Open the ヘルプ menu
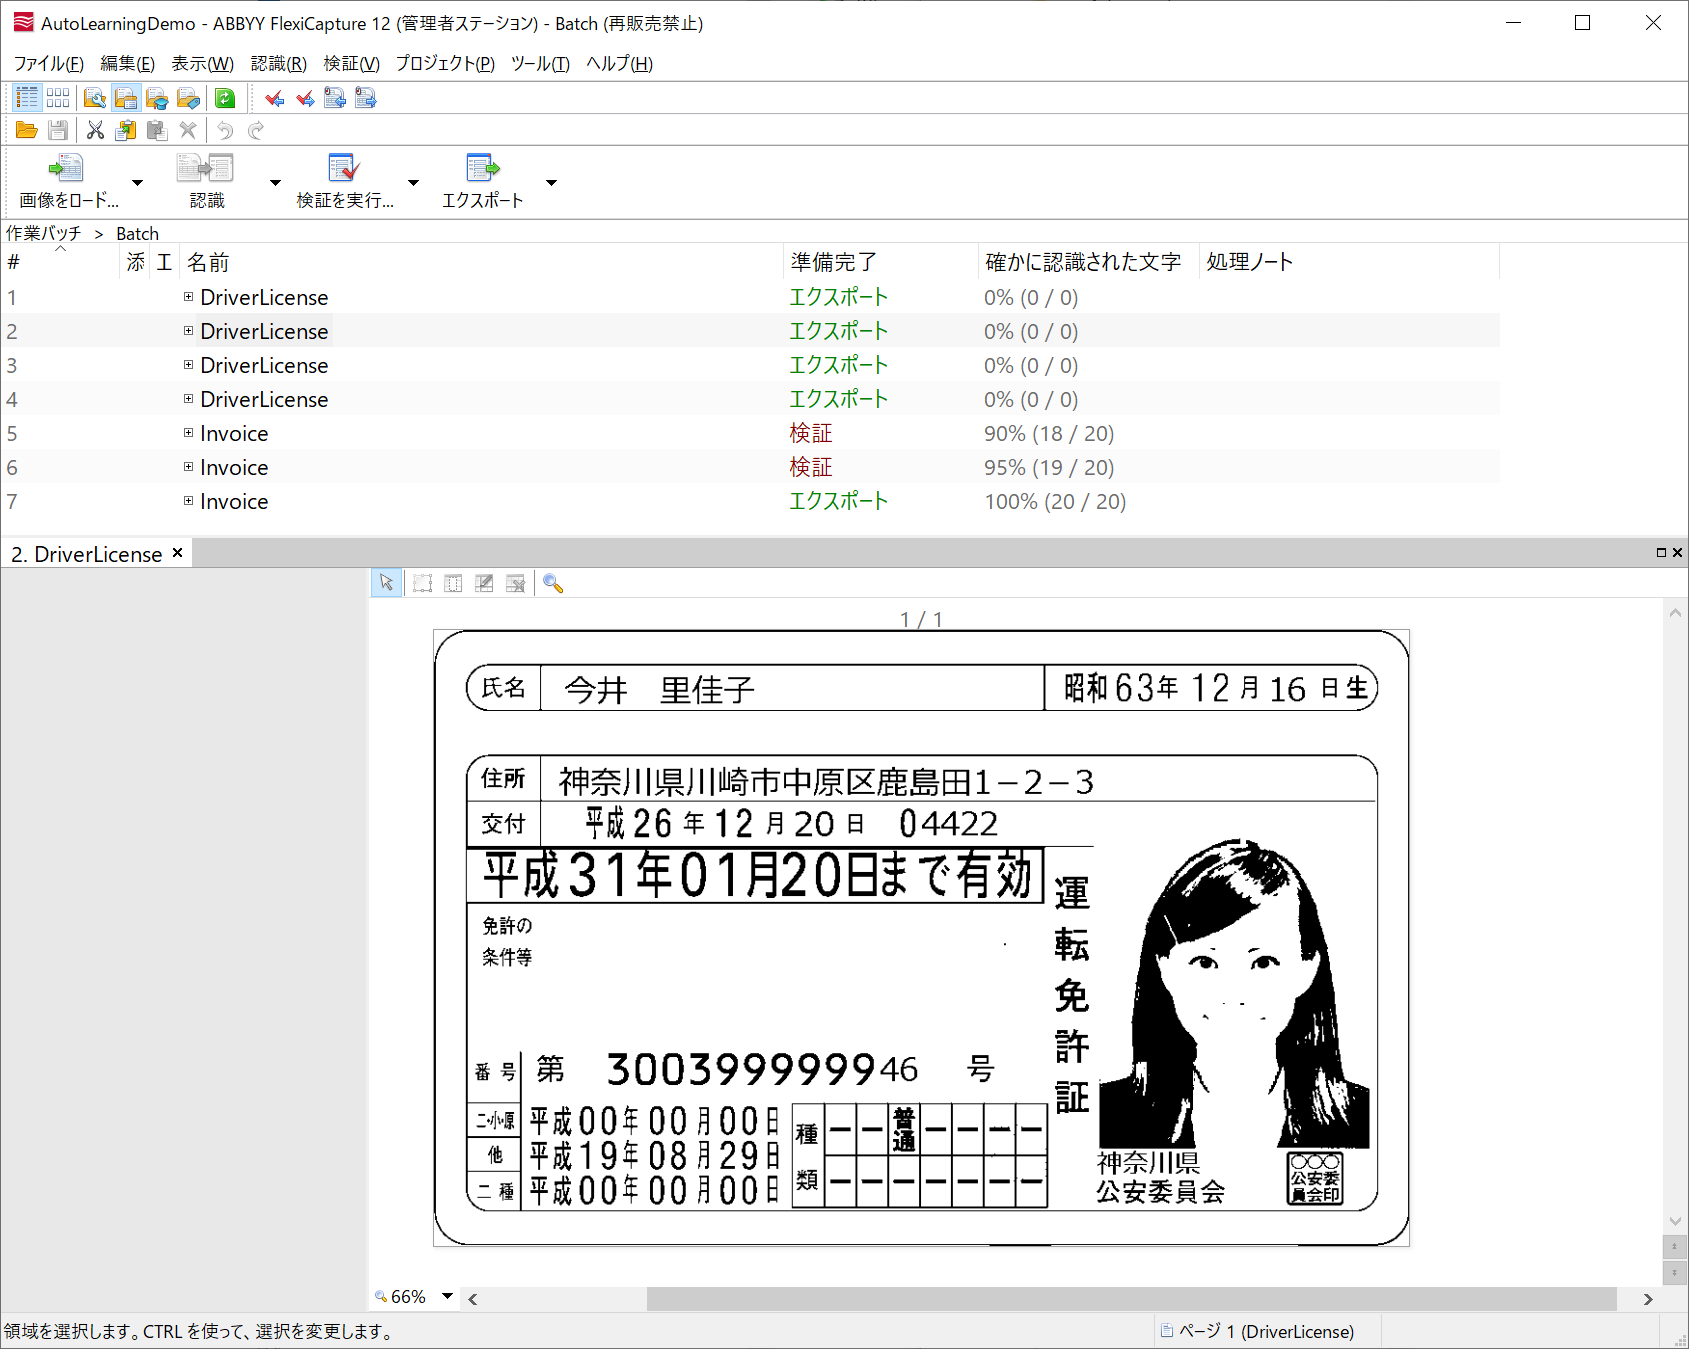The width and height of the screenshot is (1689, 1349). [619, 63]
